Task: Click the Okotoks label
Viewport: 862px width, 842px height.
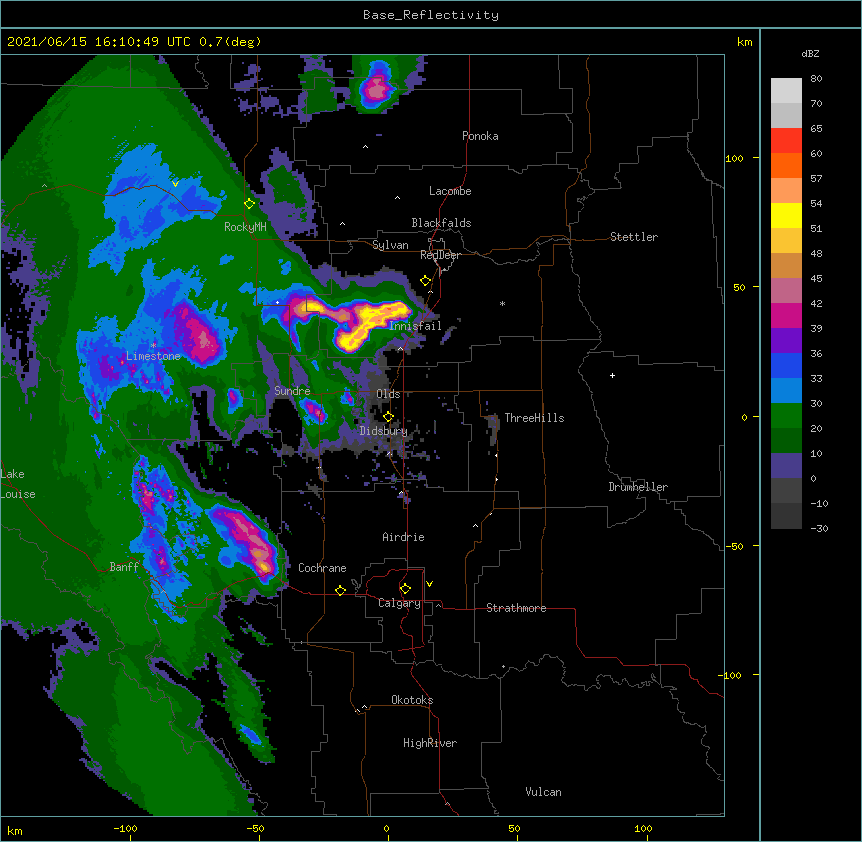Action: (x=412, y=700)
